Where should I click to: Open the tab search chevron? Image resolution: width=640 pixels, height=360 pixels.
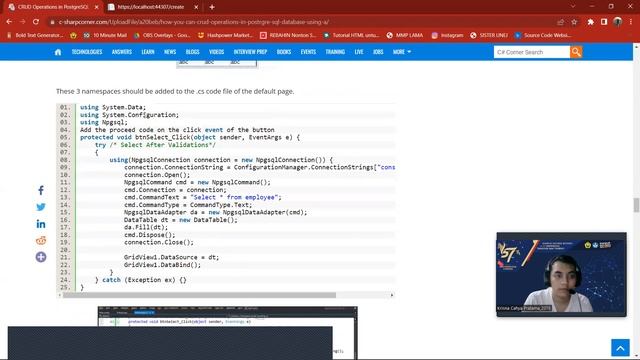pos(573,7)
